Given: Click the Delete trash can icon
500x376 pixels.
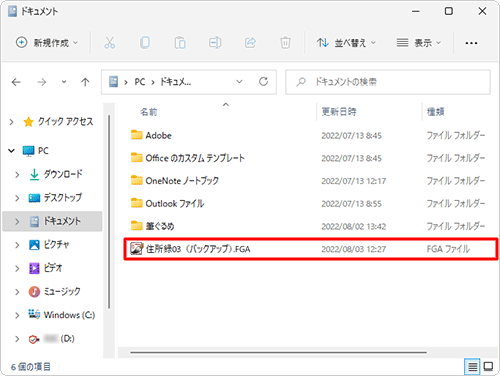Looking at the screenshot, I should coord(285,43).
